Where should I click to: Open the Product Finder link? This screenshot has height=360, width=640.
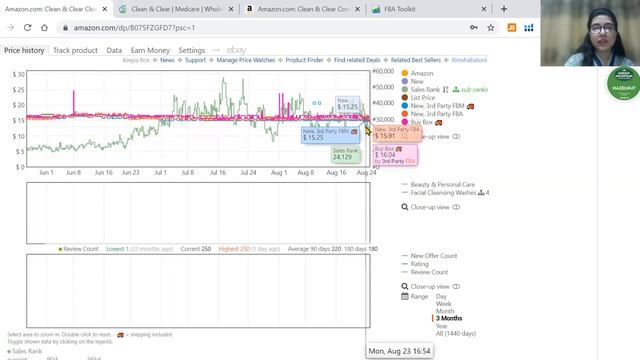point(304,60)
